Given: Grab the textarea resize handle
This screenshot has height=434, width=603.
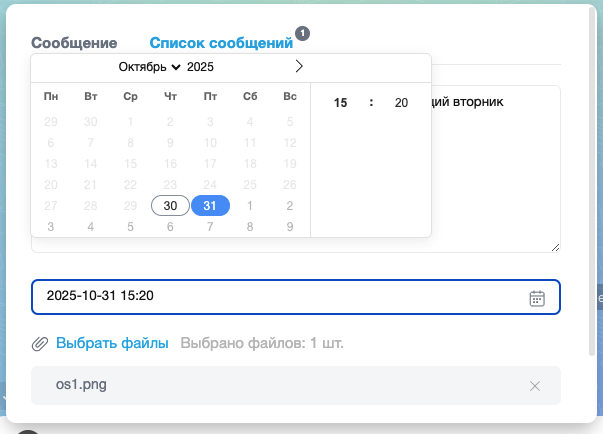Looking at the screenshot, I should pyautogui.click(x=555, y=247).
